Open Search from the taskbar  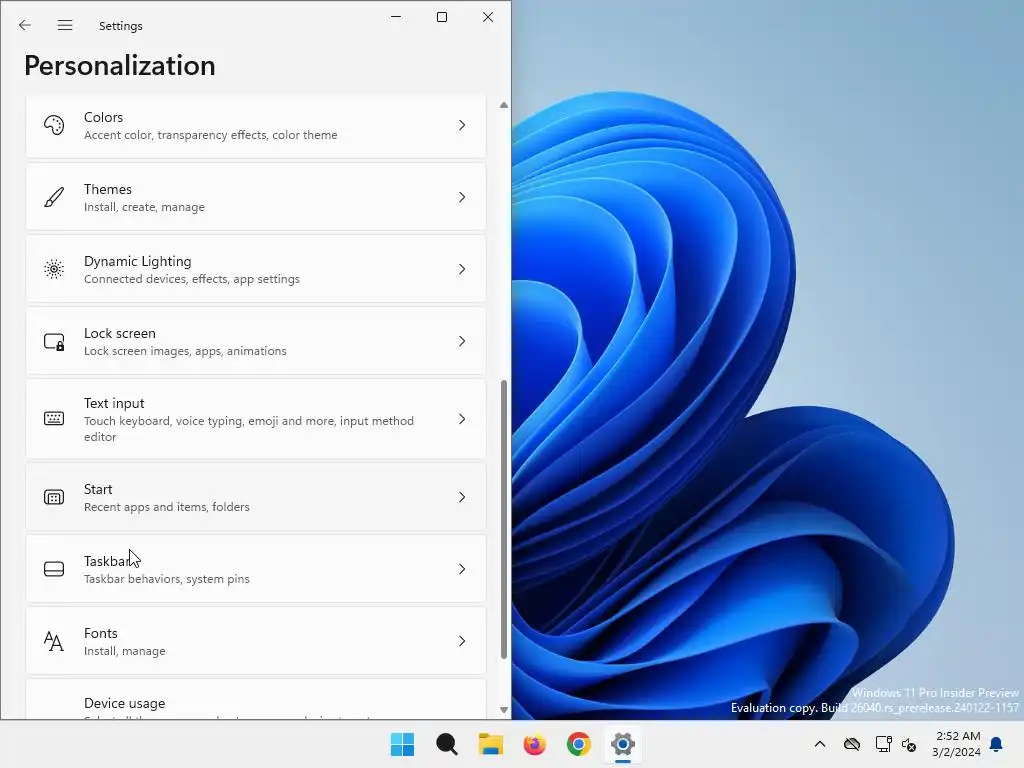click(447, 744)
